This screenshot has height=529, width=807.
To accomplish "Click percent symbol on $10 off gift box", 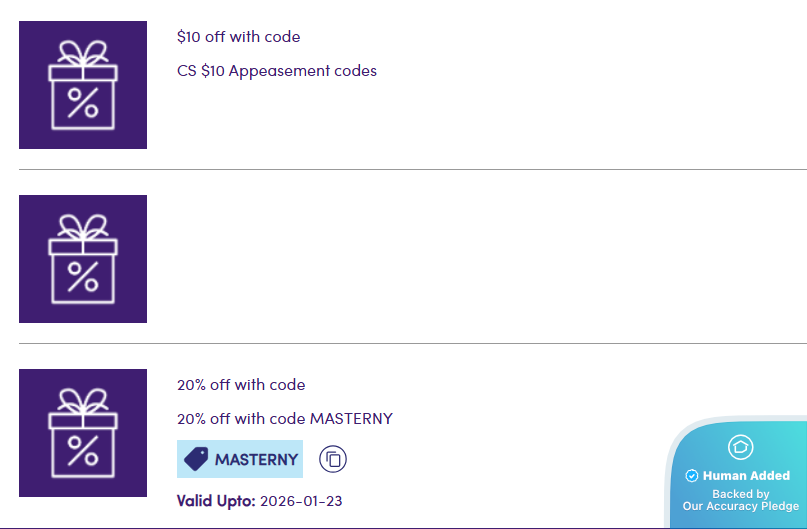I will tap(83, 103).
